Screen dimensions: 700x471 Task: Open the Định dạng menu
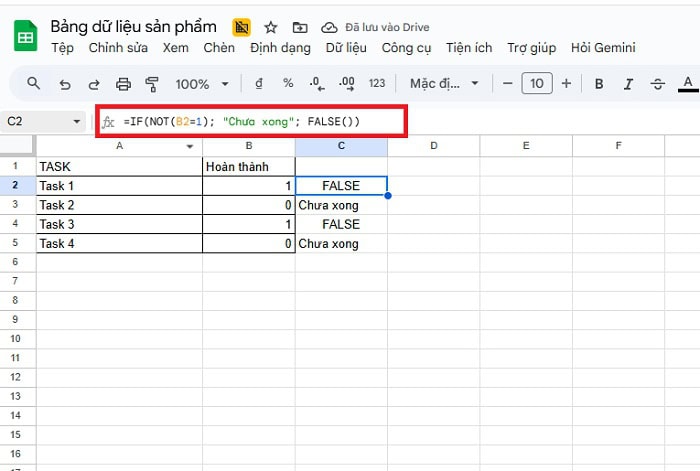coord(280,47)
